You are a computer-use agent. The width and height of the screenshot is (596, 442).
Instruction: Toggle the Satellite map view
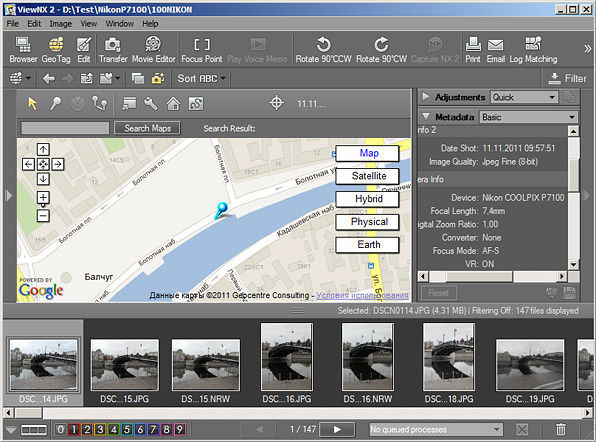368,176
